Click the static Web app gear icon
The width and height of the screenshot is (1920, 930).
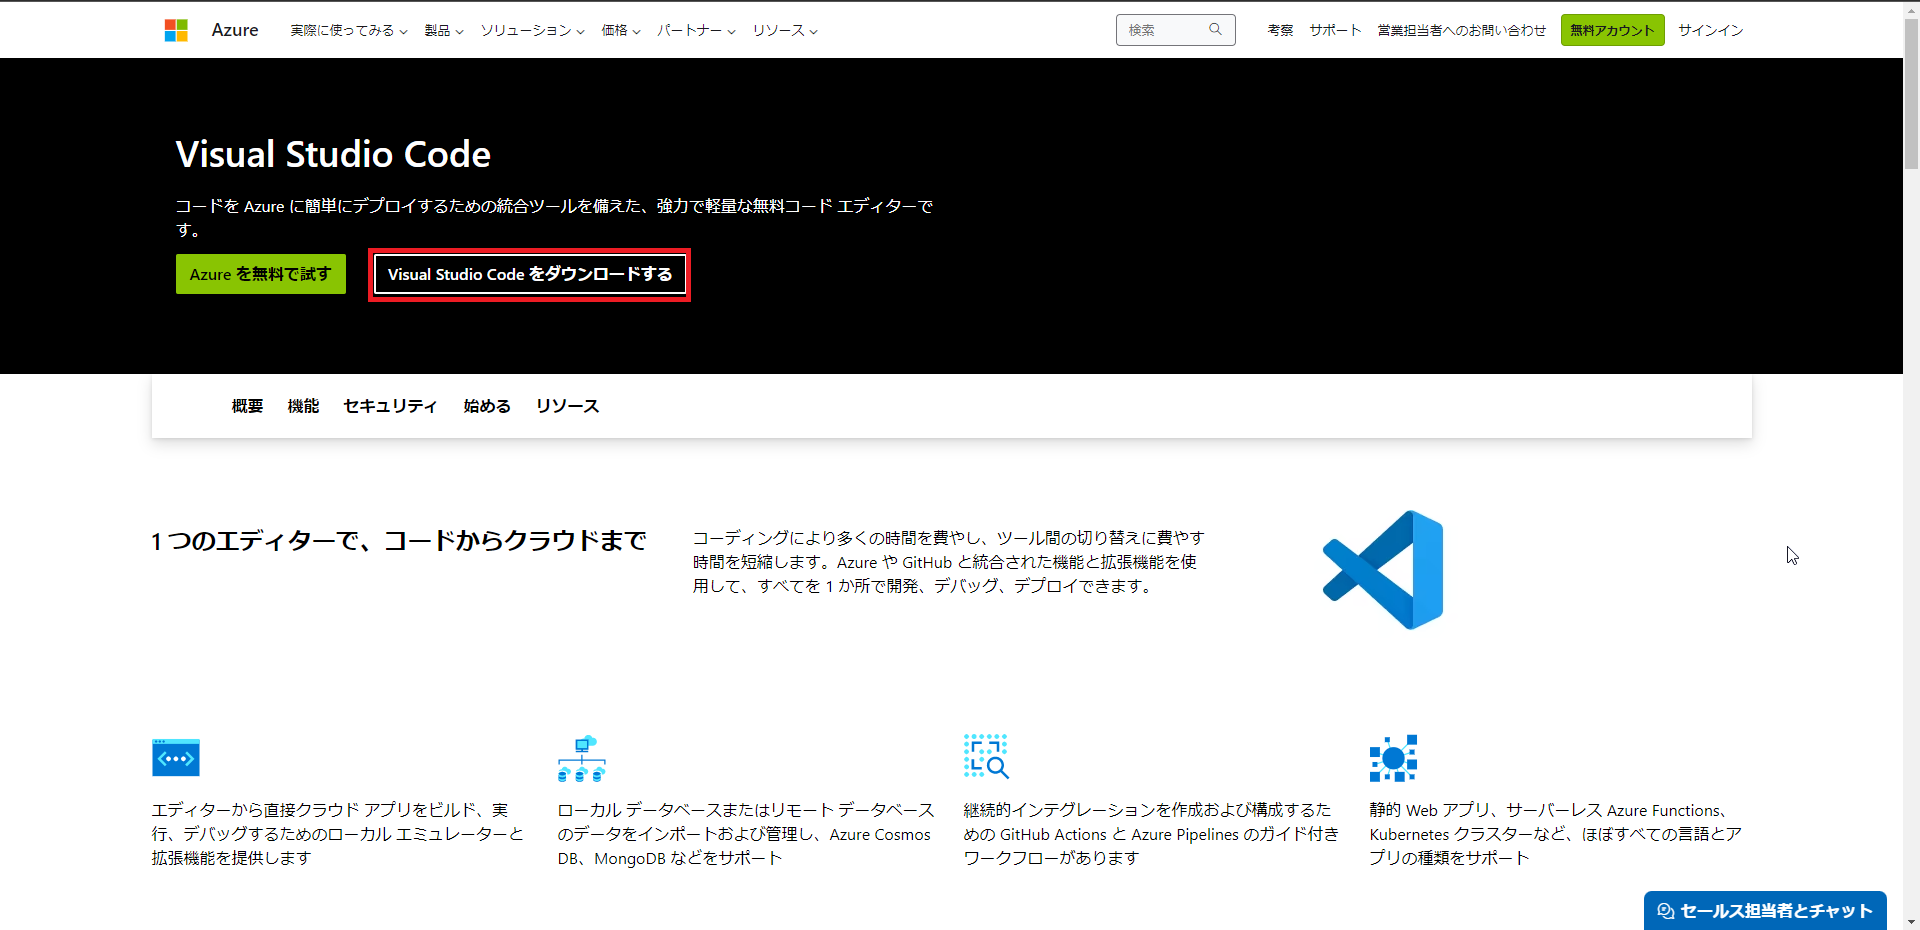point(1393,758)
